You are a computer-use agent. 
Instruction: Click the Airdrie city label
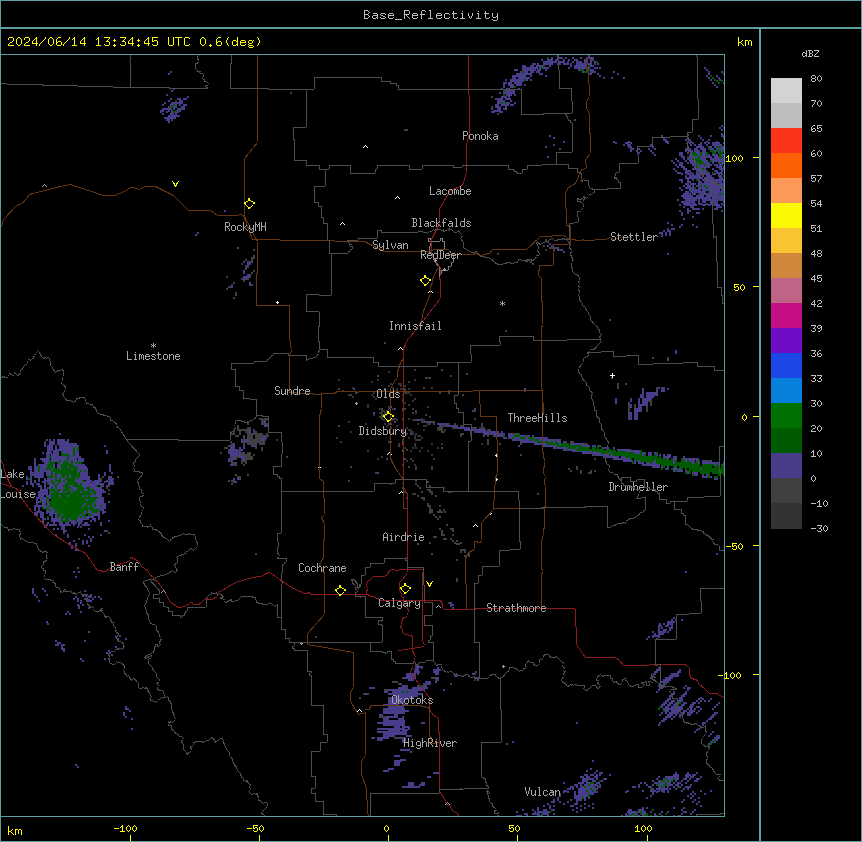click(x=404, y=537)
